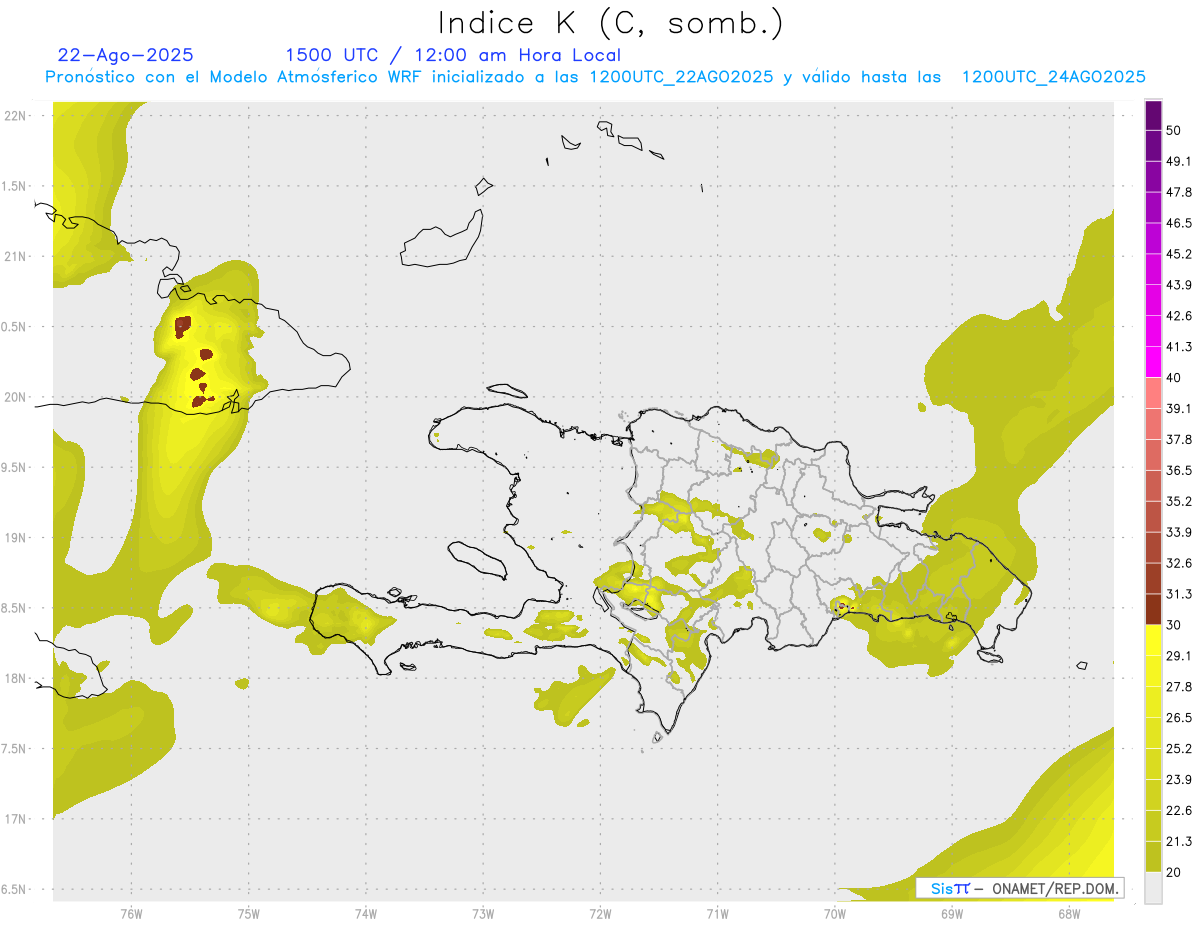Viewport: 1200px width, 927px height.
Task: Click 'Pronóstico con el Modelo Atmósferico WRF' text
Action: point(235,77)
